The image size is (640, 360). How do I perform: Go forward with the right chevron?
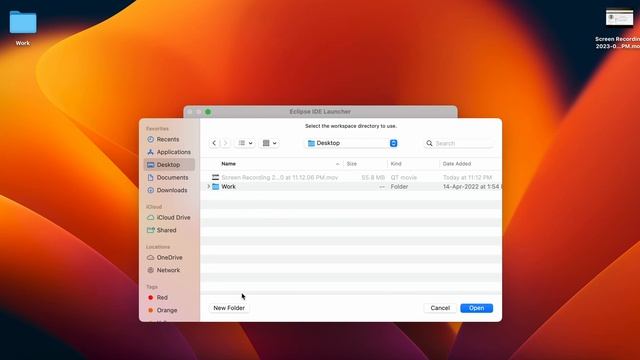(x=225, y=143)
